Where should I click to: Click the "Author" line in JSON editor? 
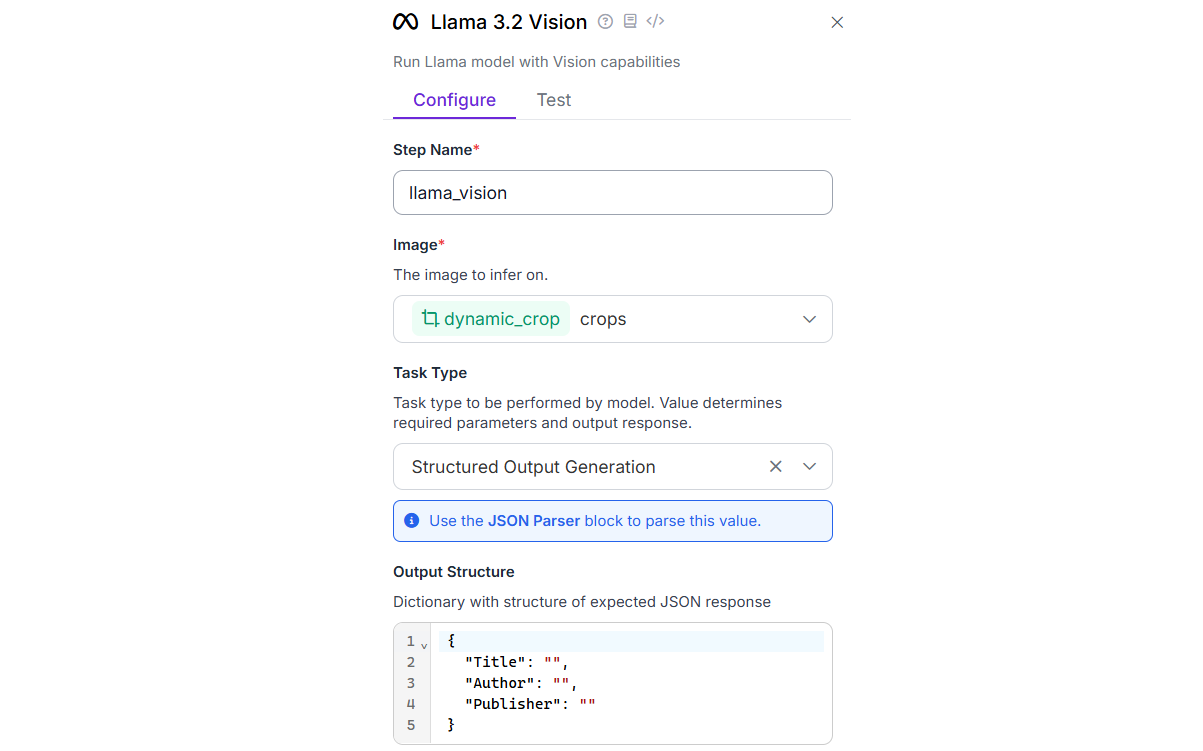[521, 683]
